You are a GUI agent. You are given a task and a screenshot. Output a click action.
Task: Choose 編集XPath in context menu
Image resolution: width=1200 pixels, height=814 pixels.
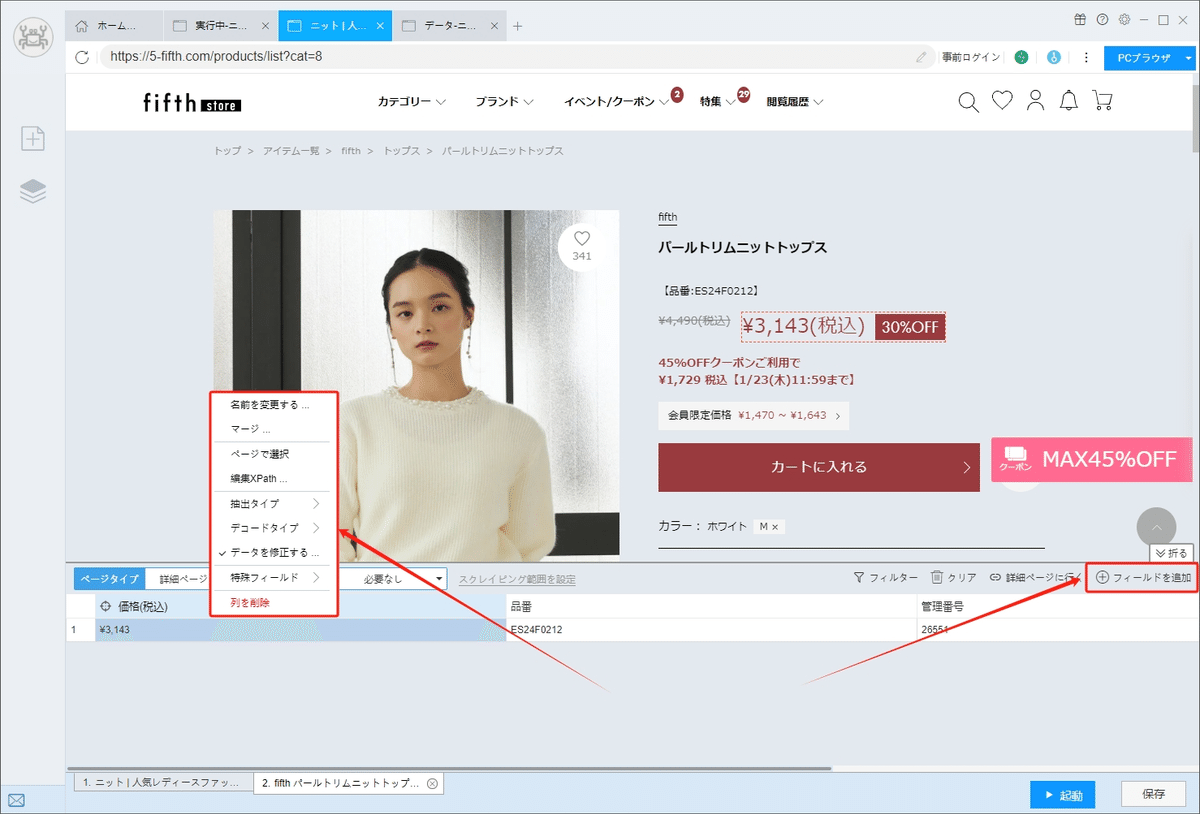pos(274,479)
